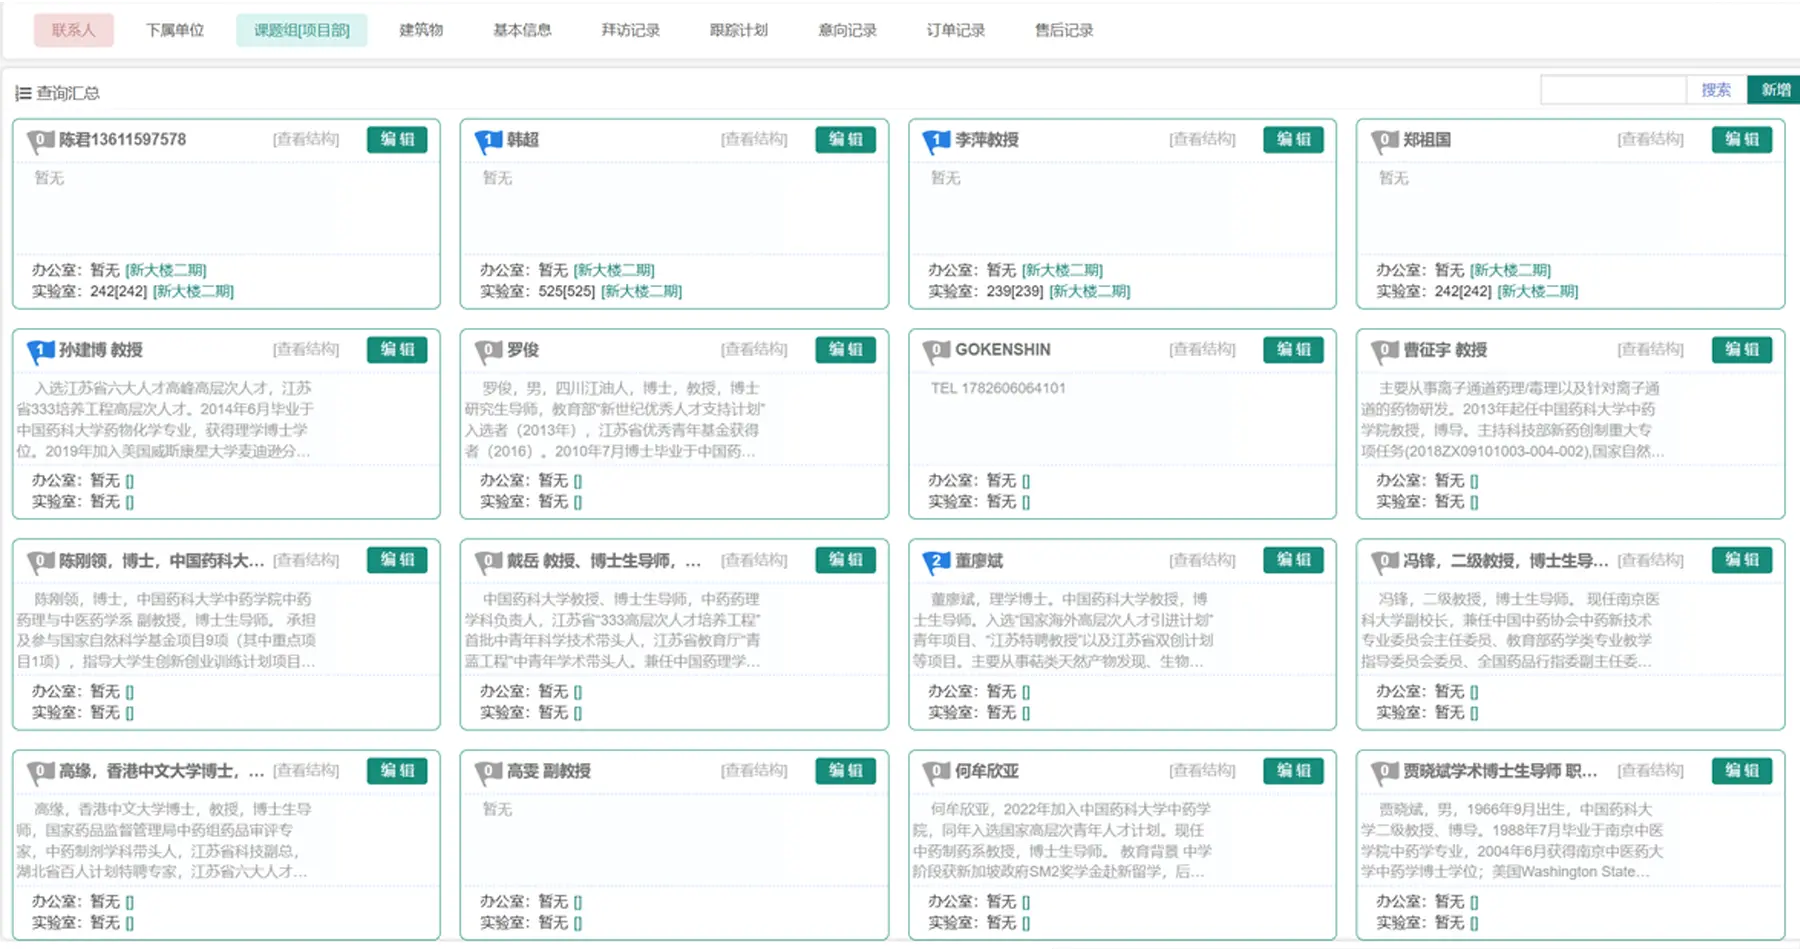Click 编辑 on the 曹征宇 教授 card

tap(1741, 350)
